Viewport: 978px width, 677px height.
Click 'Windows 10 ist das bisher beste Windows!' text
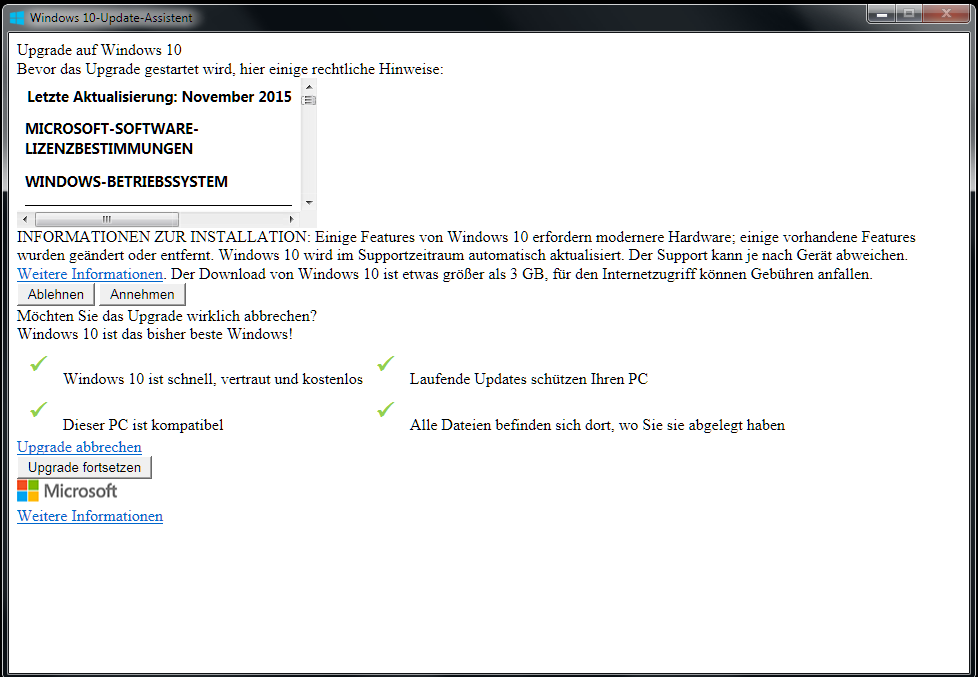[155, 334]
